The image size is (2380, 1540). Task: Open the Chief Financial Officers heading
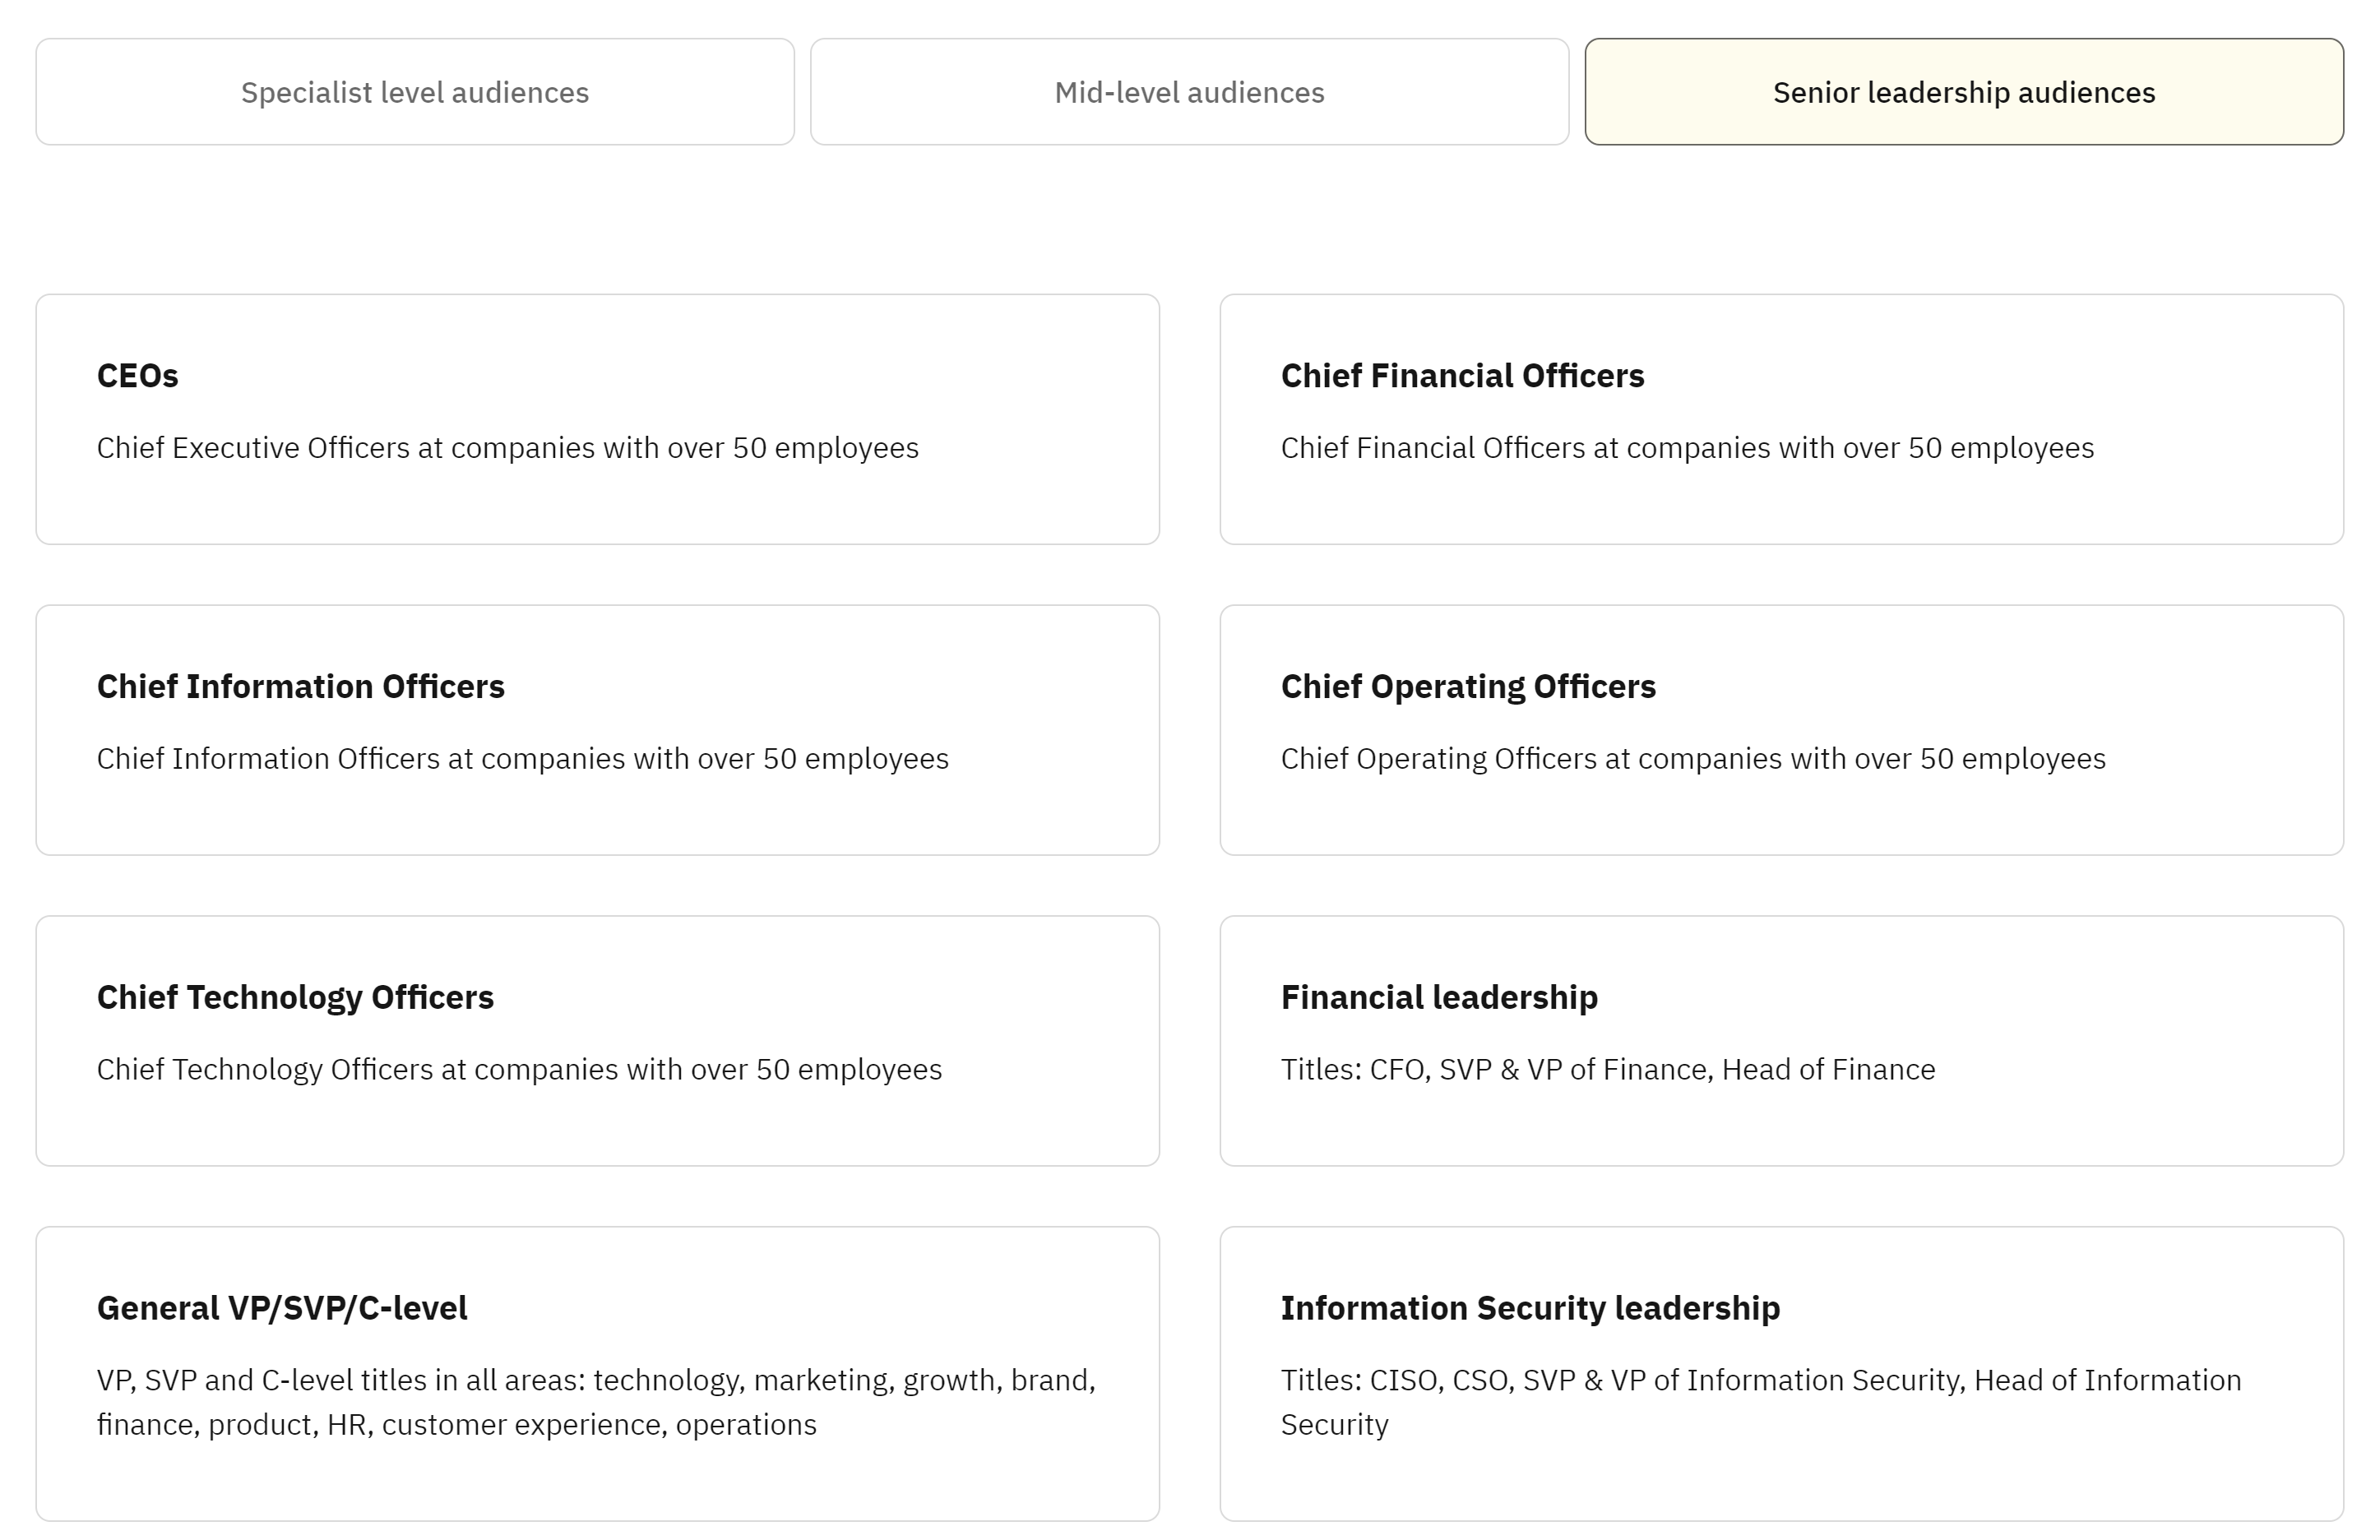click(1462, 376)
